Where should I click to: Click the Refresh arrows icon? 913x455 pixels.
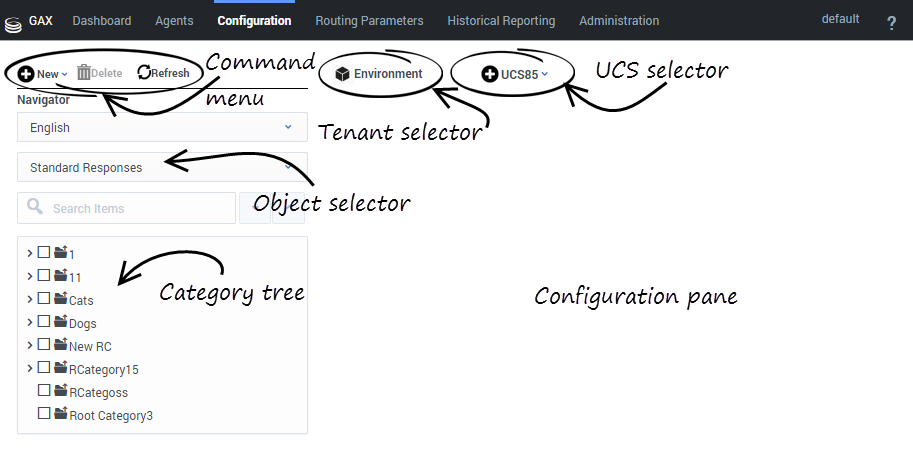click(x=144, y=72)
